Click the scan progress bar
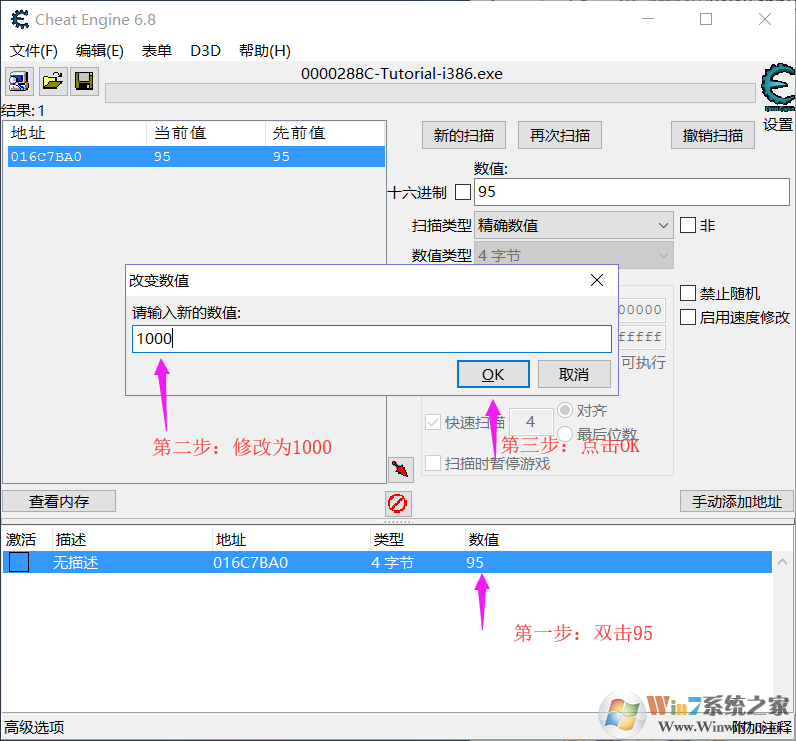This screenshot has height=741, width=796. click(430, 93)
